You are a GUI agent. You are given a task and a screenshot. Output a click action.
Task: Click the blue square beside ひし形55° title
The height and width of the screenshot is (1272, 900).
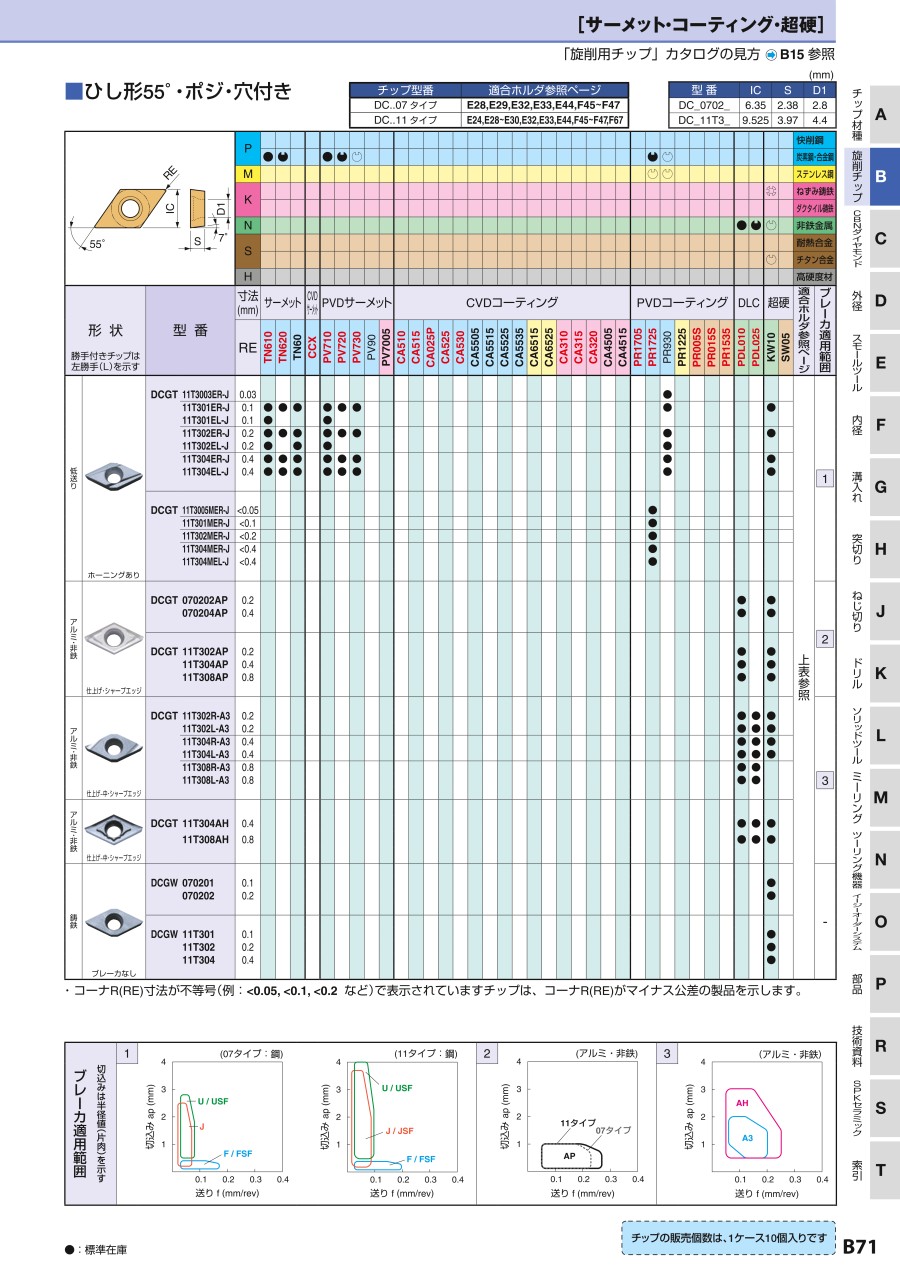(x=72, y=92)
